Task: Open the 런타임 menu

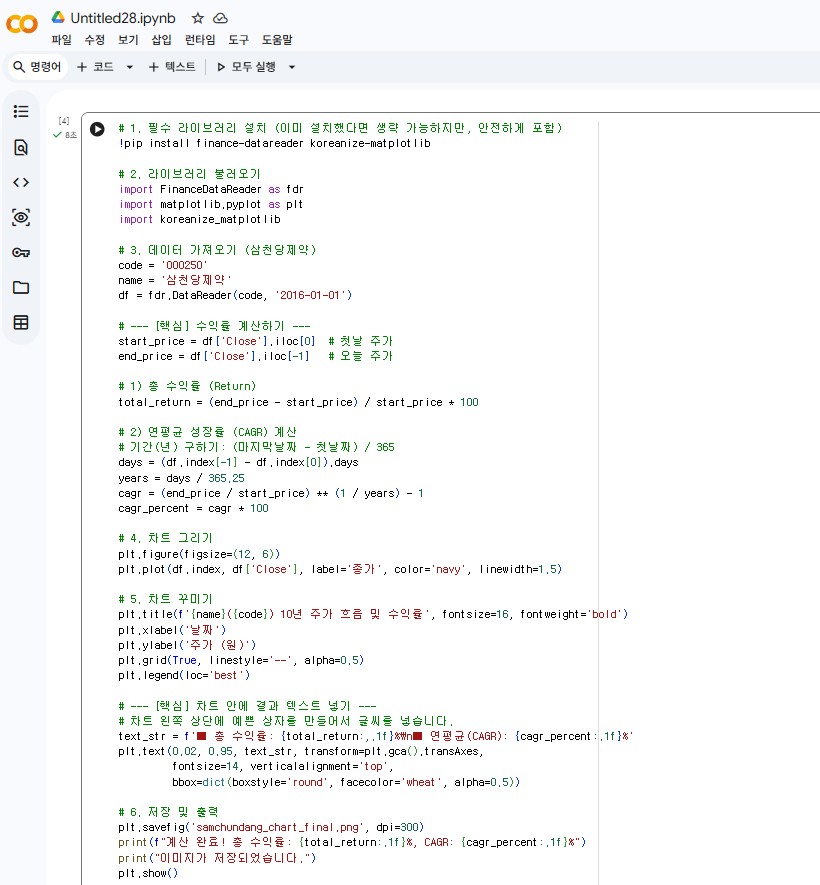Action: point(200,40)
